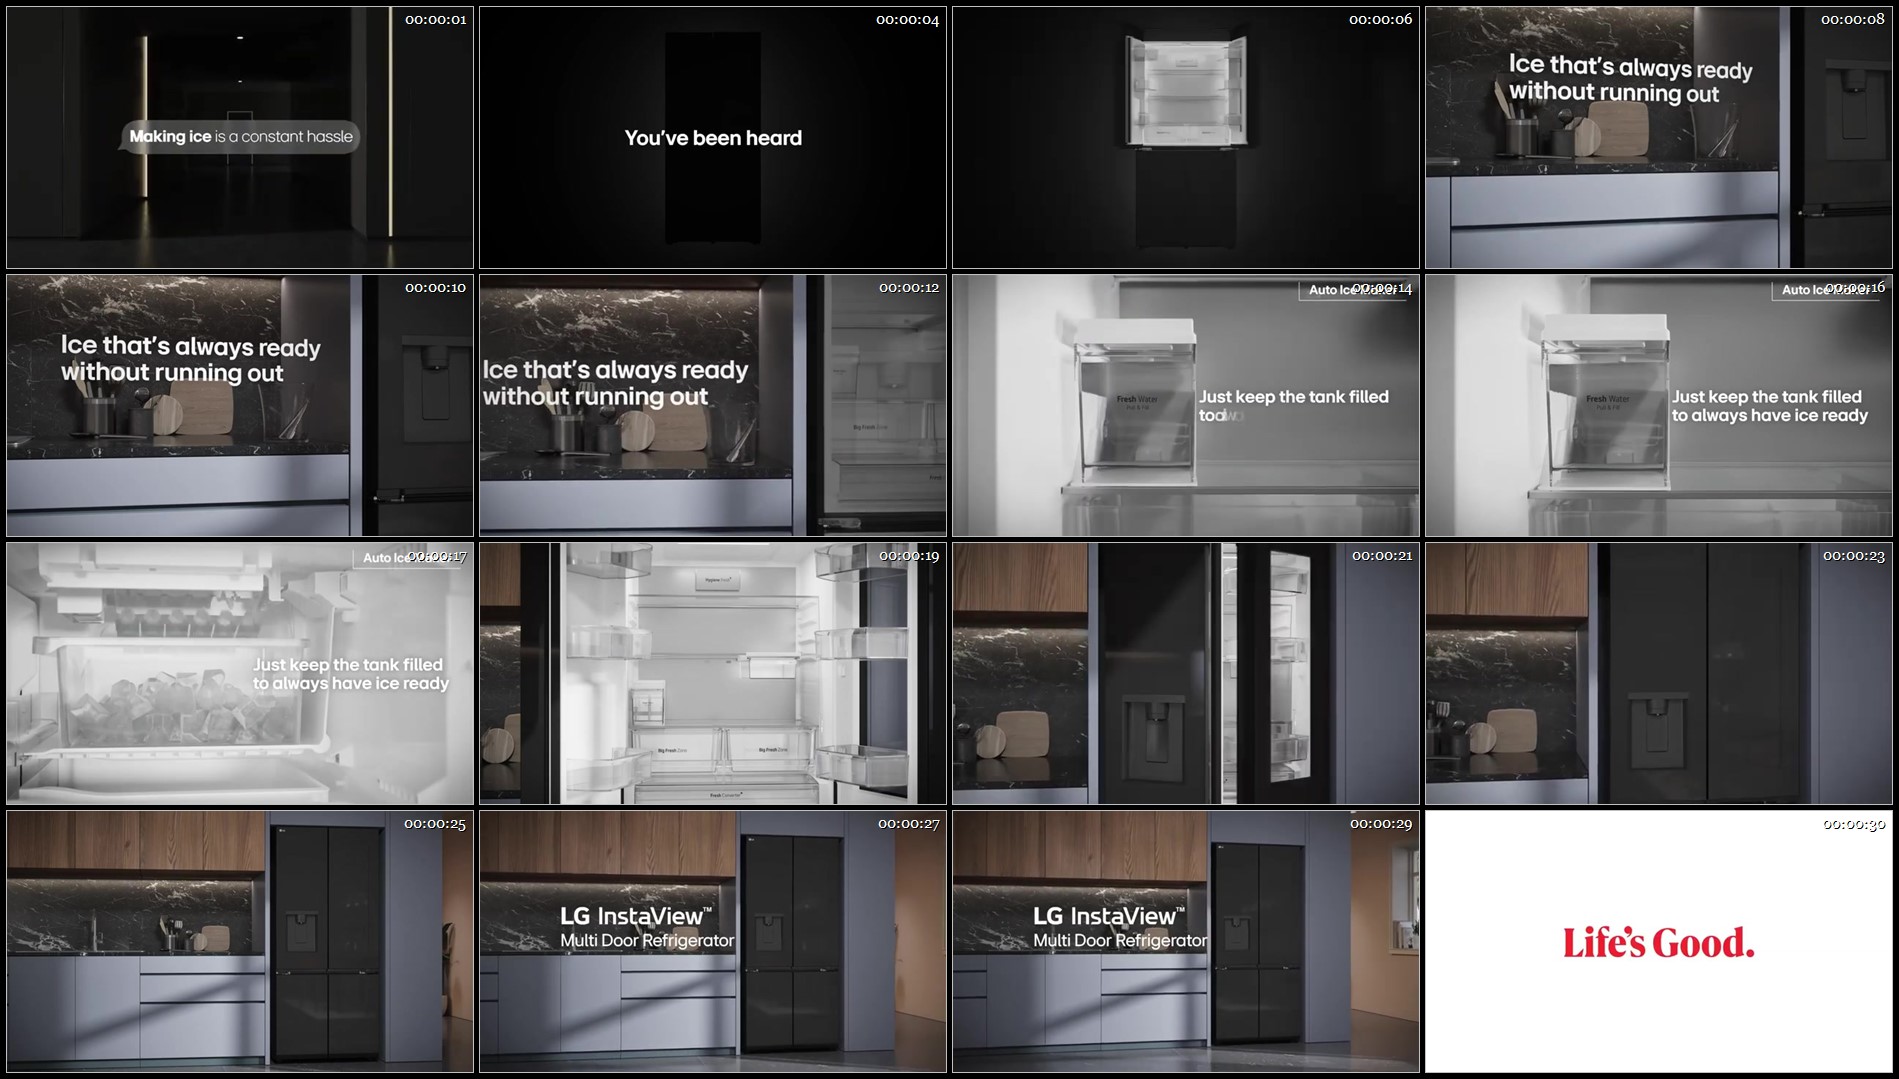Open the kitchen frame stamped 00:00:25

(x=240, y=942)
